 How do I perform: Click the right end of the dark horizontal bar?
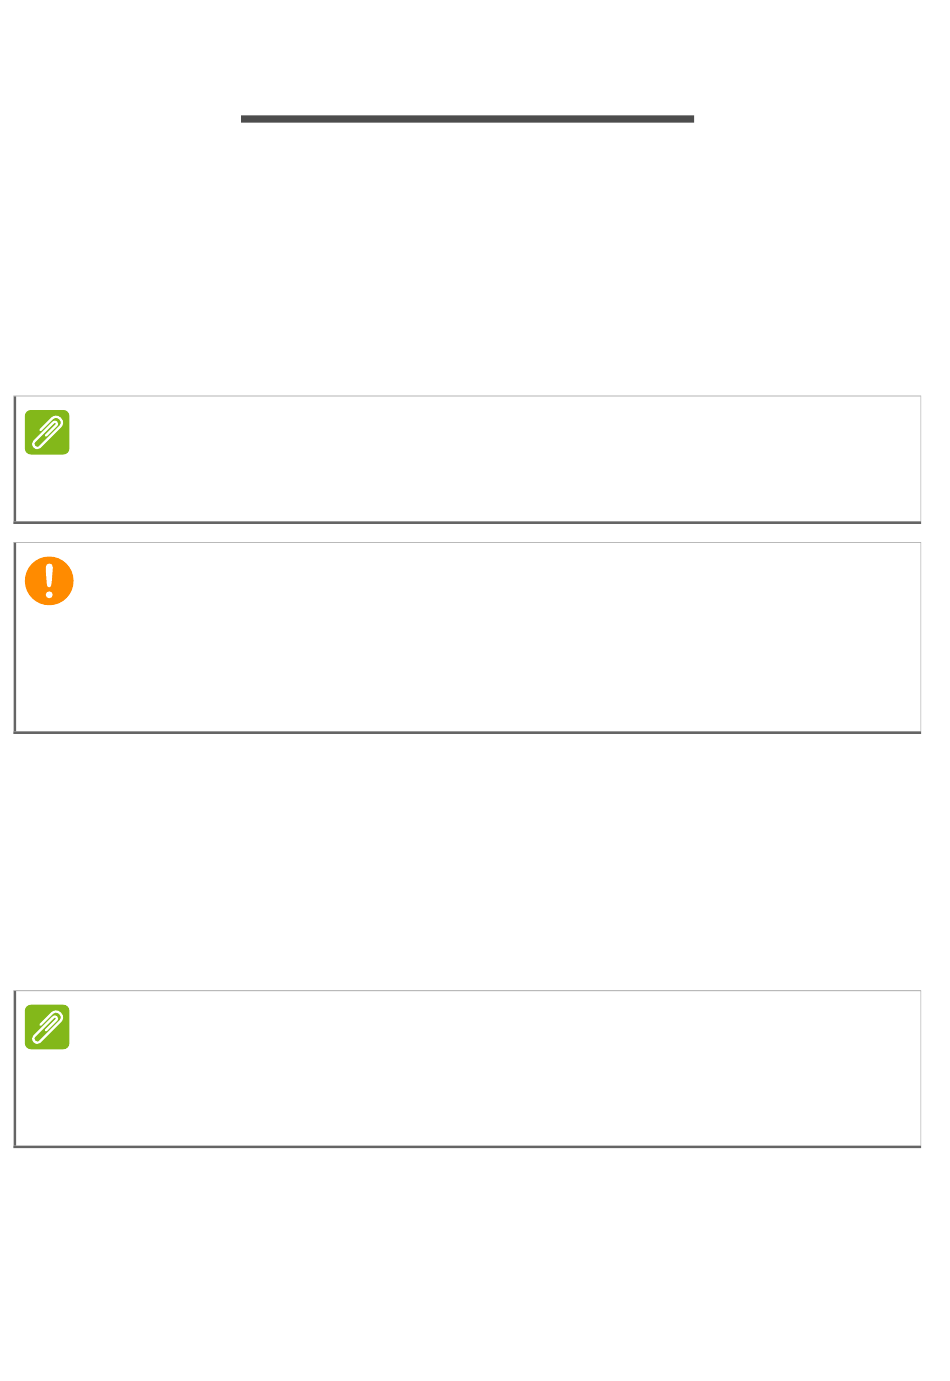[689, 119]
